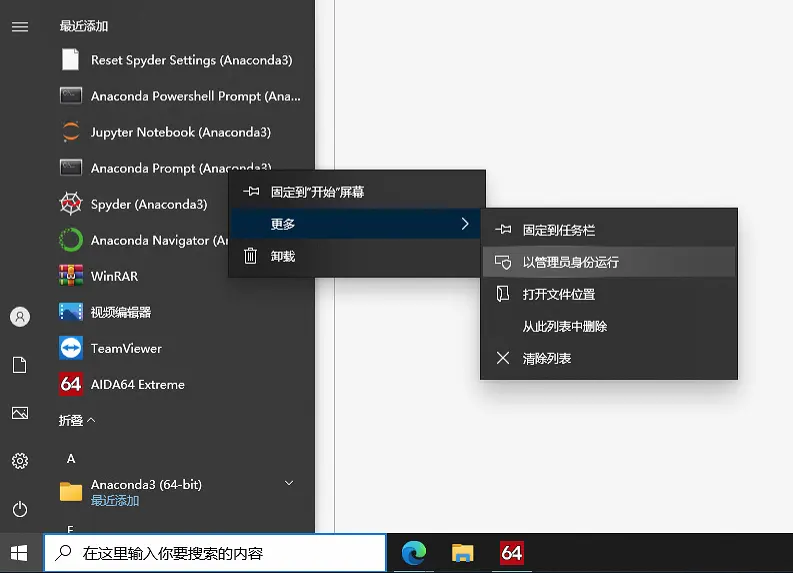Open AIDA64 Extreme entry text
Viewport: 793px width, 573px height.
coord(138,384)
